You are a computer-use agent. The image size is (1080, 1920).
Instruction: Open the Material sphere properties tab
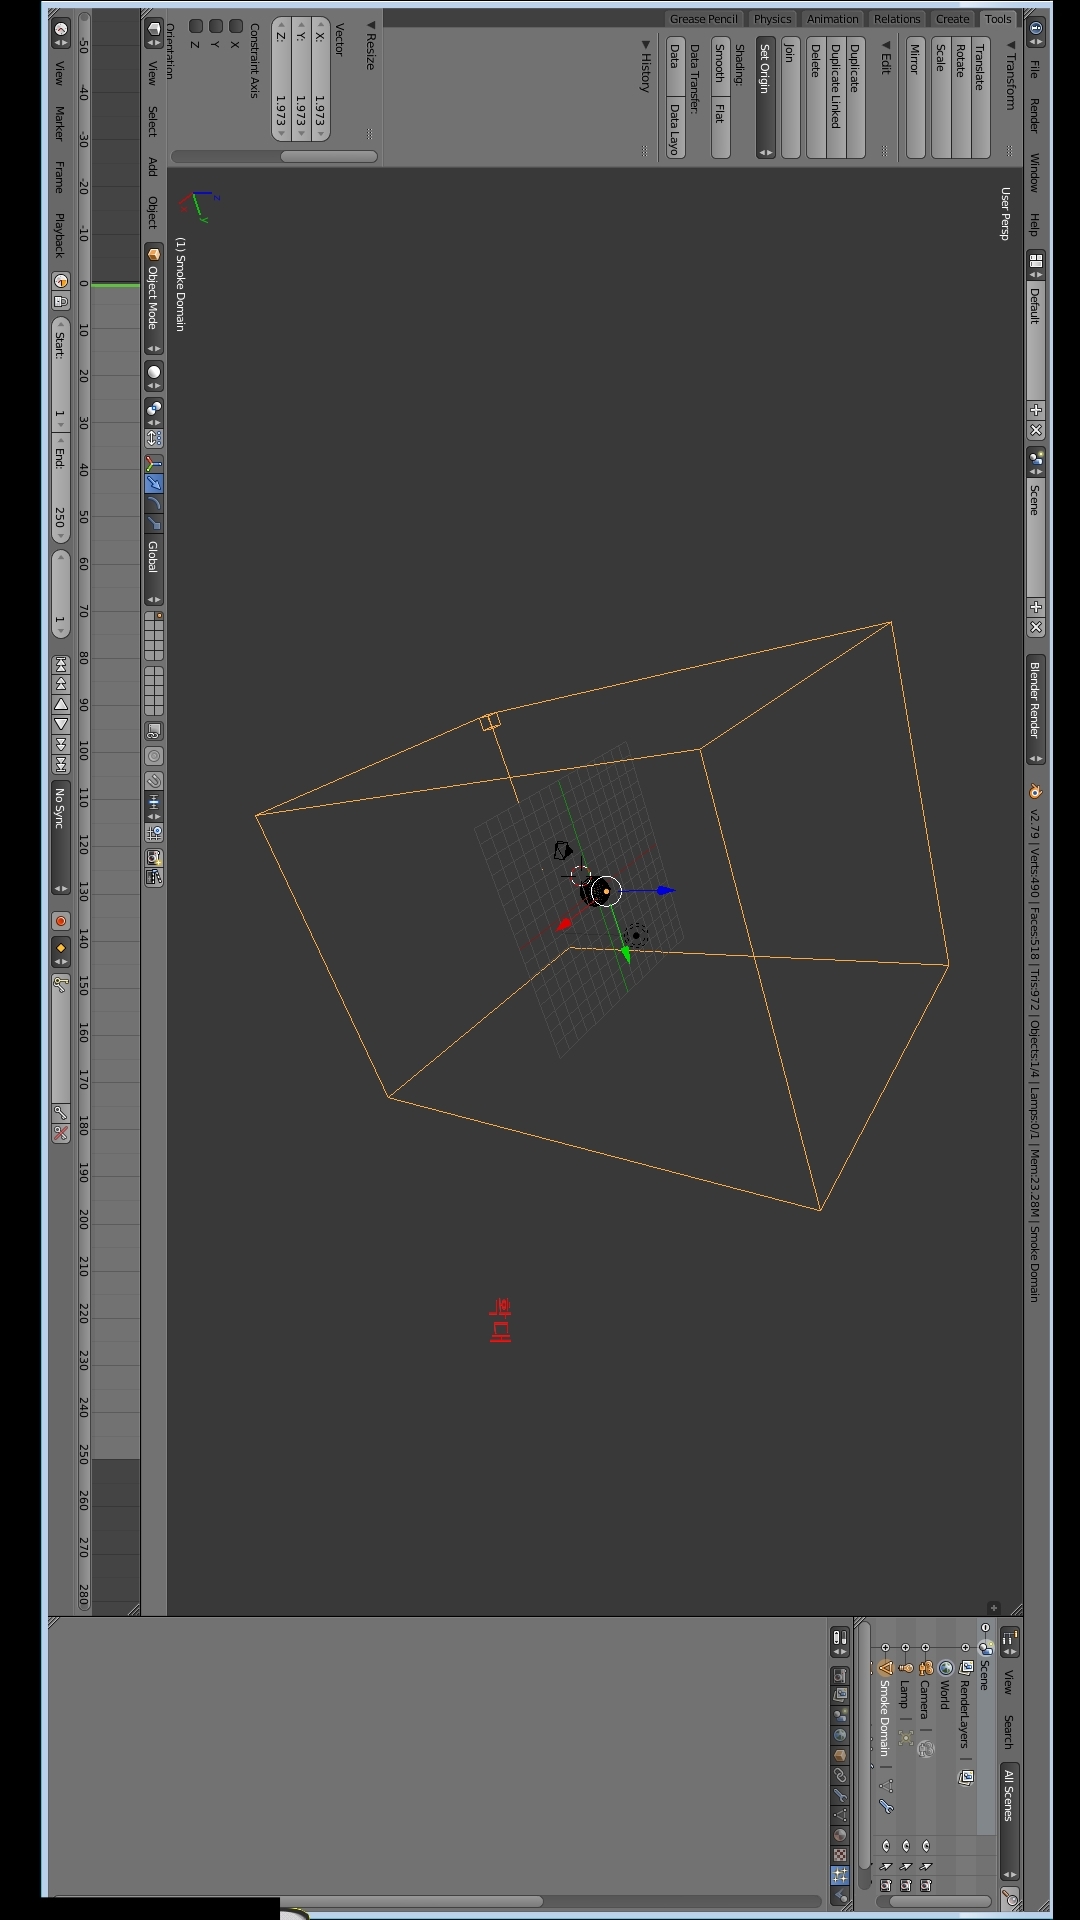[840, 1835]
